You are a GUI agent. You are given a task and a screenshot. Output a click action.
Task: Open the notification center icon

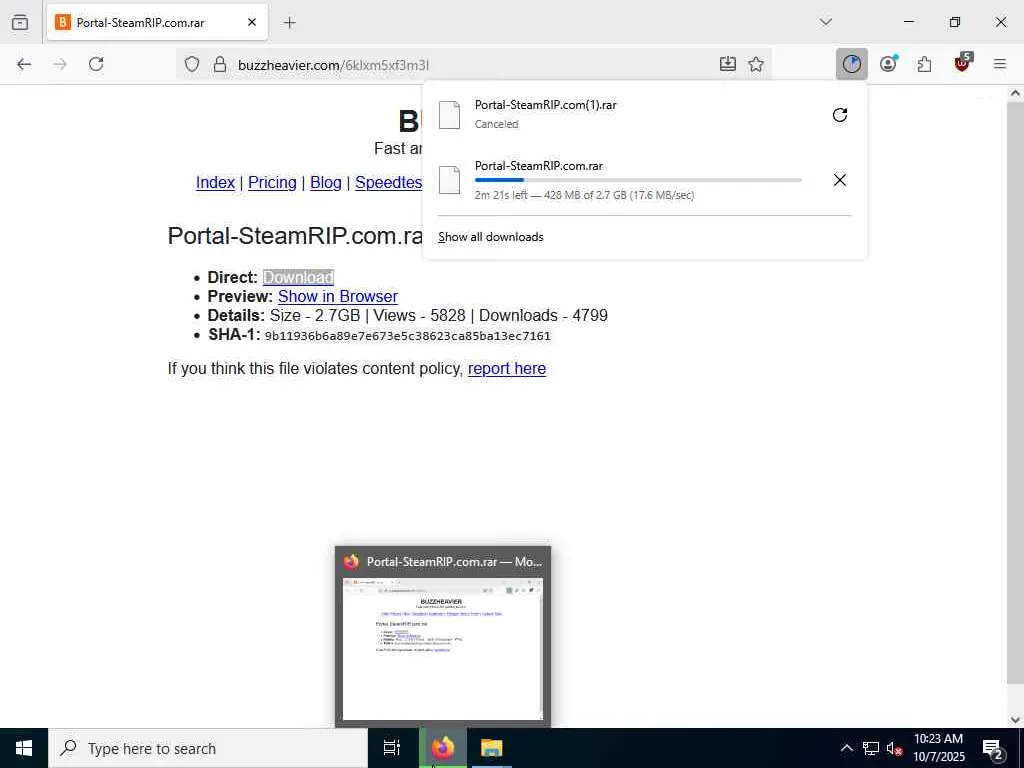tap(993, 750)
